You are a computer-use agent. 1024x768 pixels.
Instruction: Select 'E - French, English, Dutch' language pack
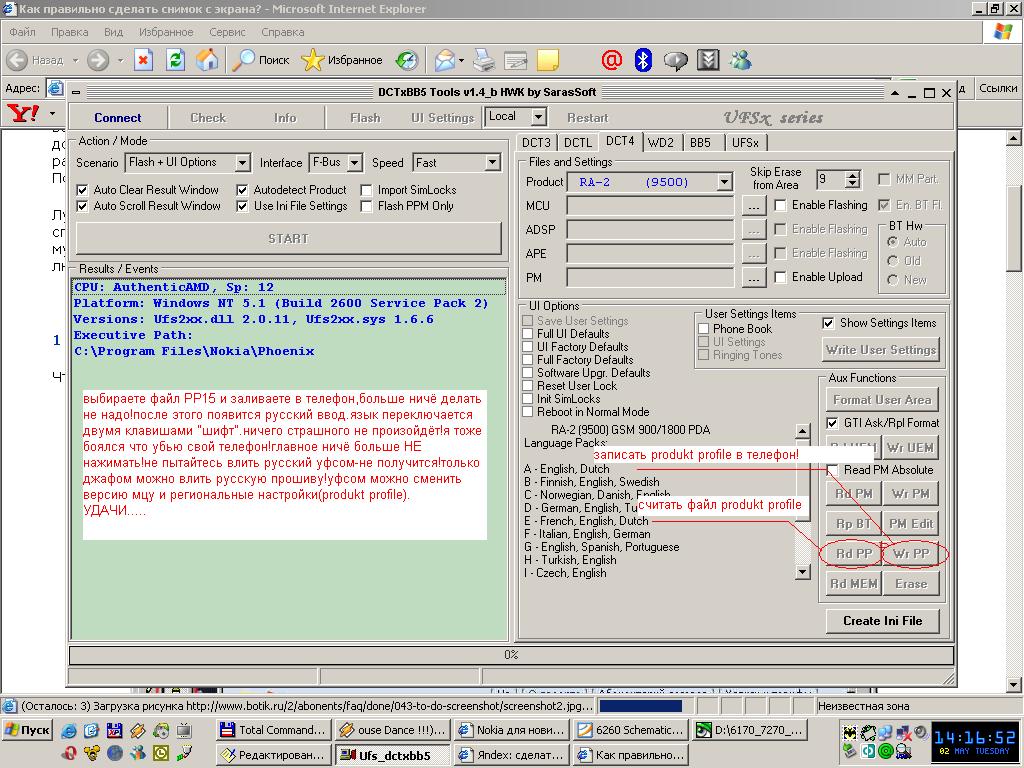click(x=586, y=521)
